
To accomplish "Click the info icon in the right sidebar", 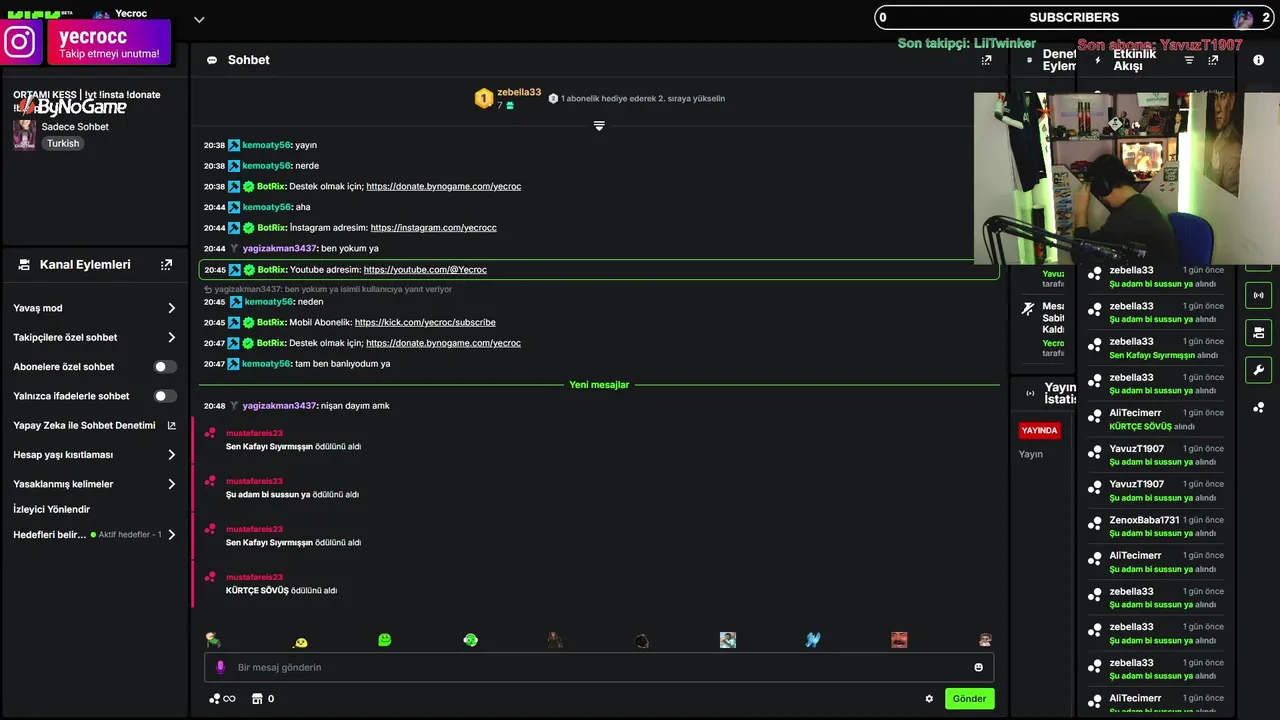I will pos(1258,60).
